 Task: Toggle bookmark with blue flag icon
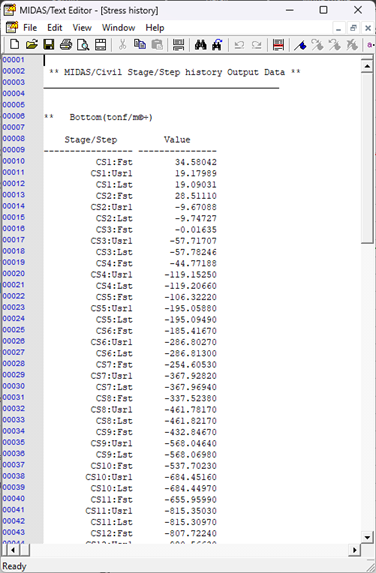click(x=300, y=45)
